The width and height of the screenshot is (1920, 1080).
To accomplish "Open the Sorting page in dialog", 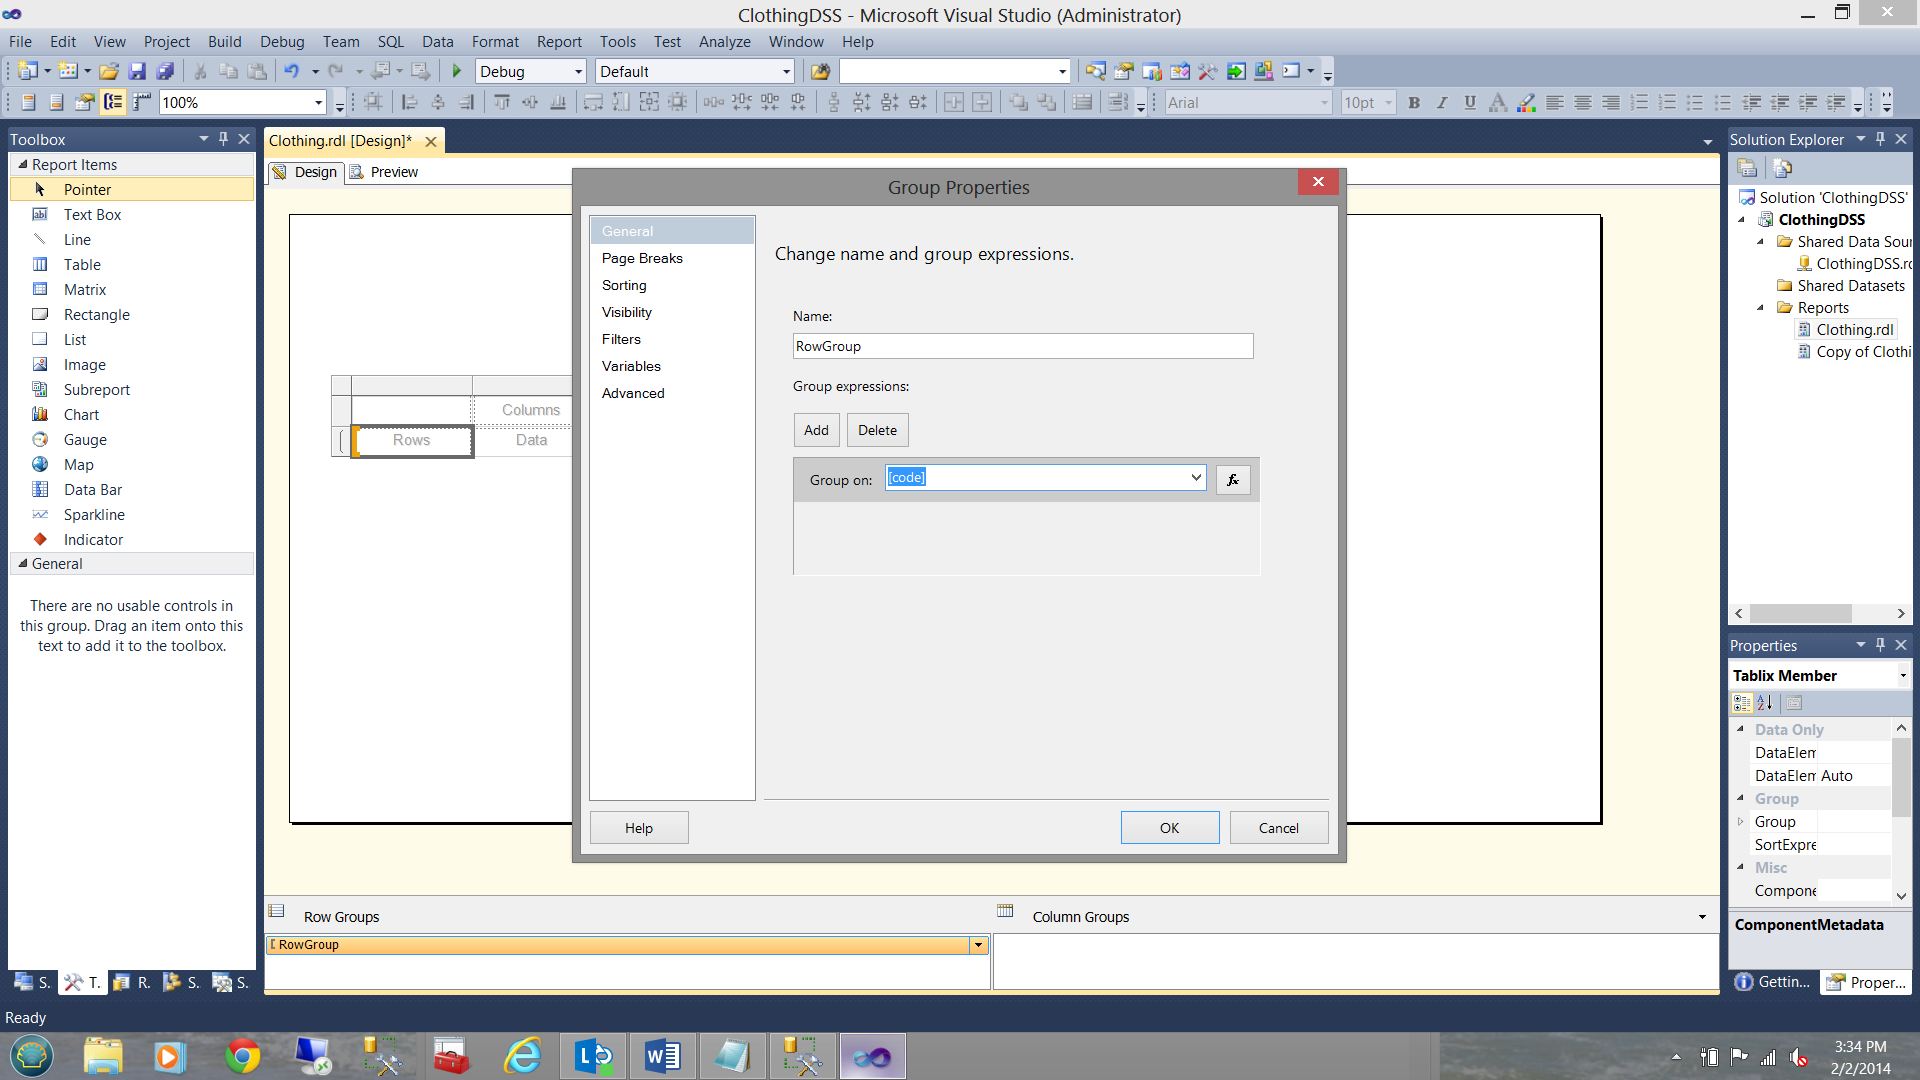I will pos(624,285).
